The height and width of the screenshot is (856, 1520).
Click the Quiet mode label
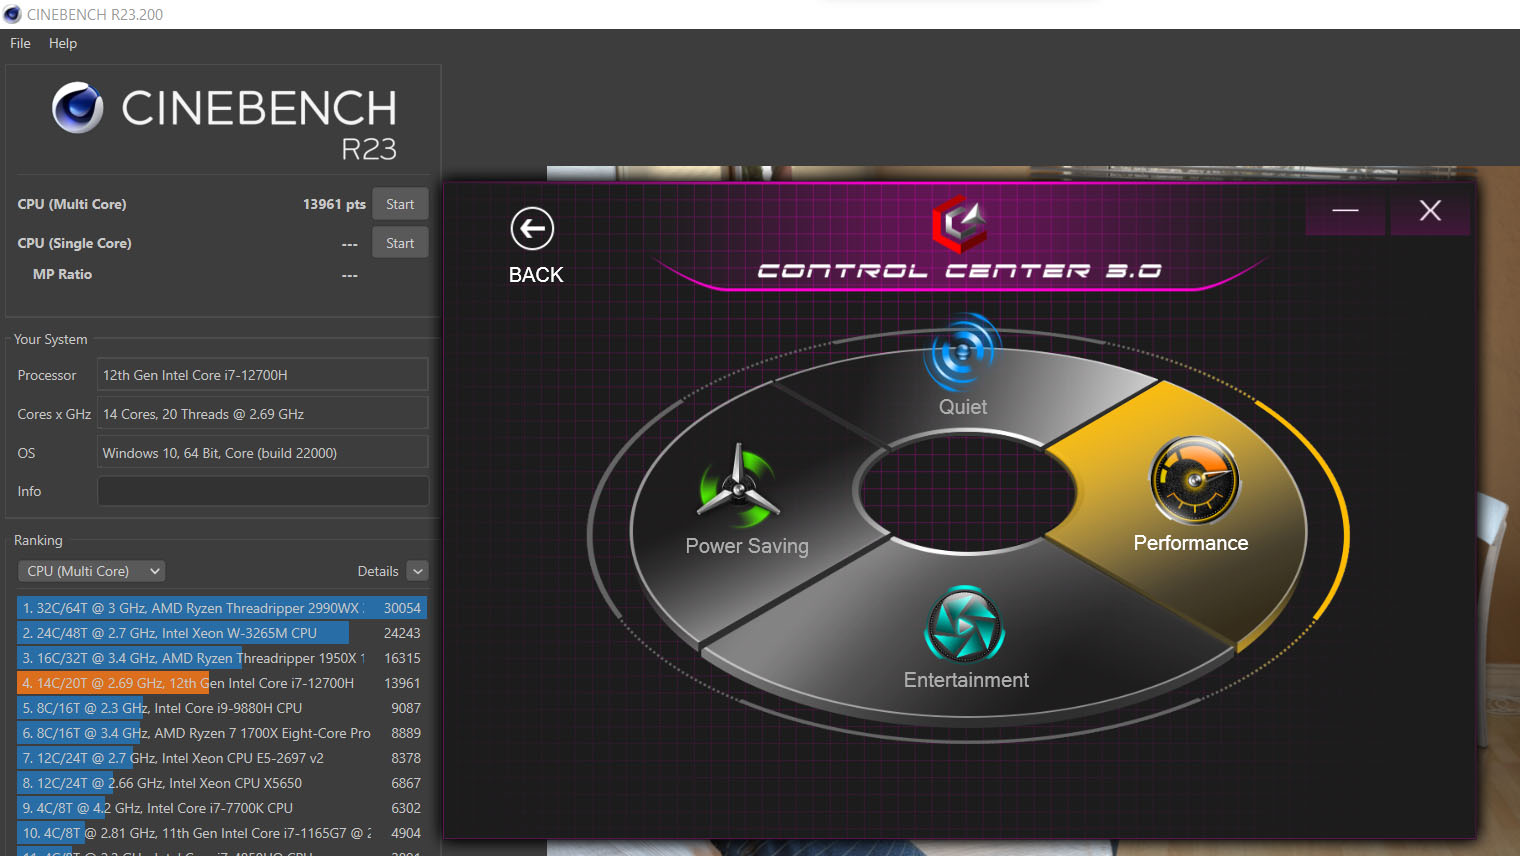pos(963,407)
